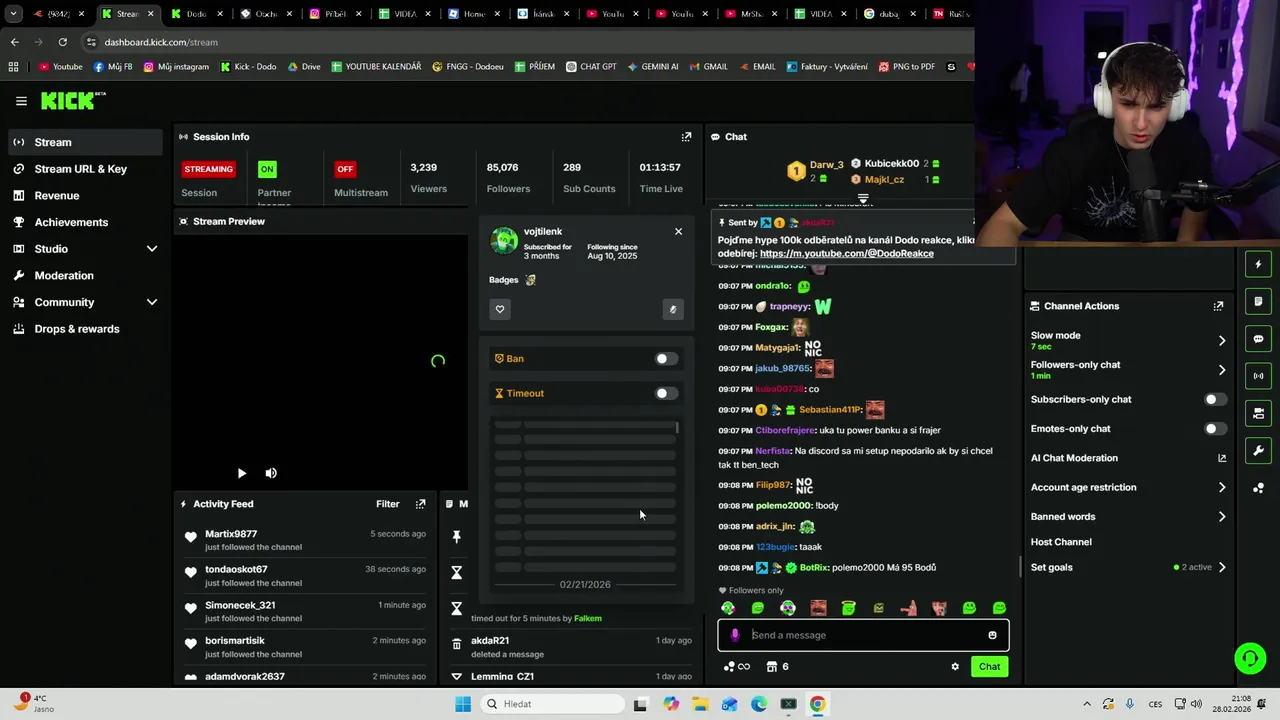Pop out the Session Info panel
1280x720 pixels.
coord(686,137)
